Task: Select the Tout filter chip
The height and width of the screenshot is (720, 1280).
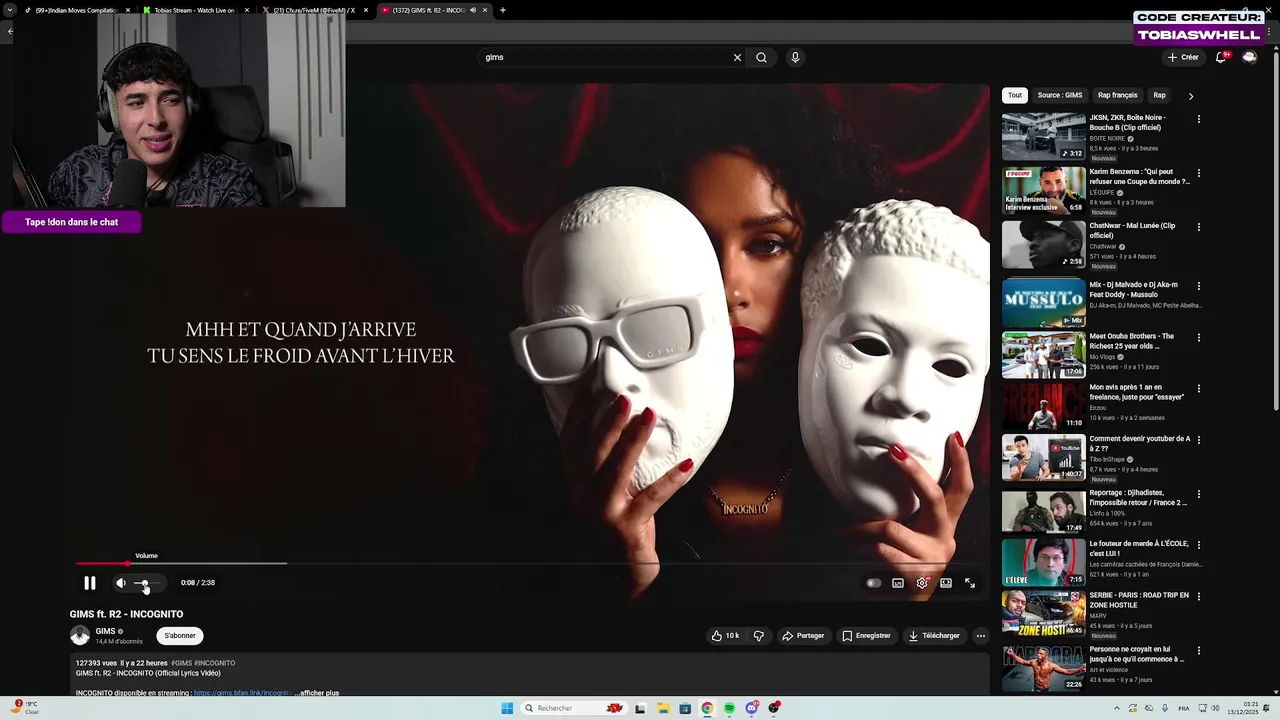Action: click(1015, 95)
